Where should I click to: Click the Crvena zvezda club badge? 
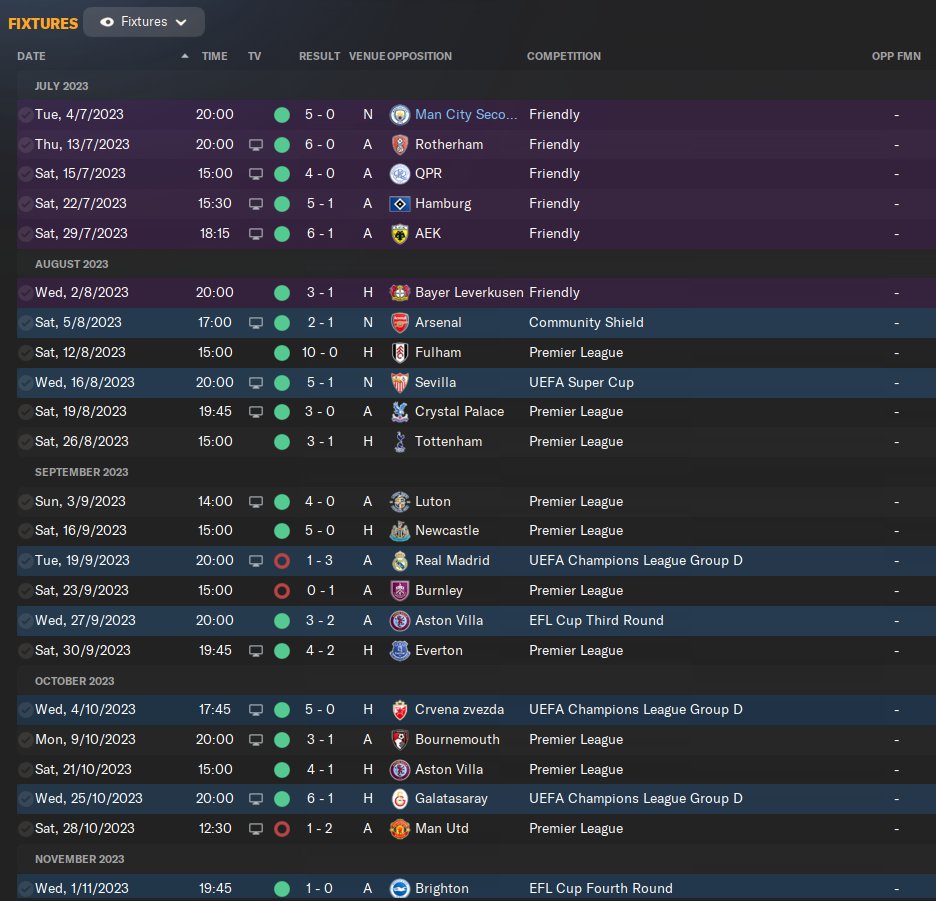(399, 709)
